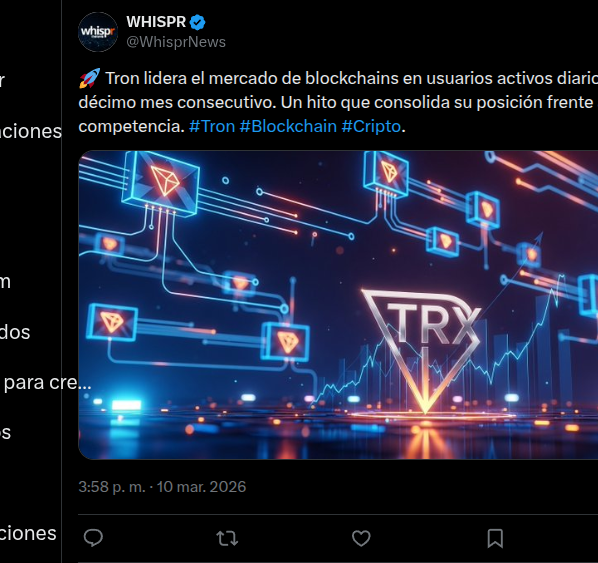Select the sidebar item ending in "dos"
The height and width of the screenshot is (563, 598).
click(15, 332)
